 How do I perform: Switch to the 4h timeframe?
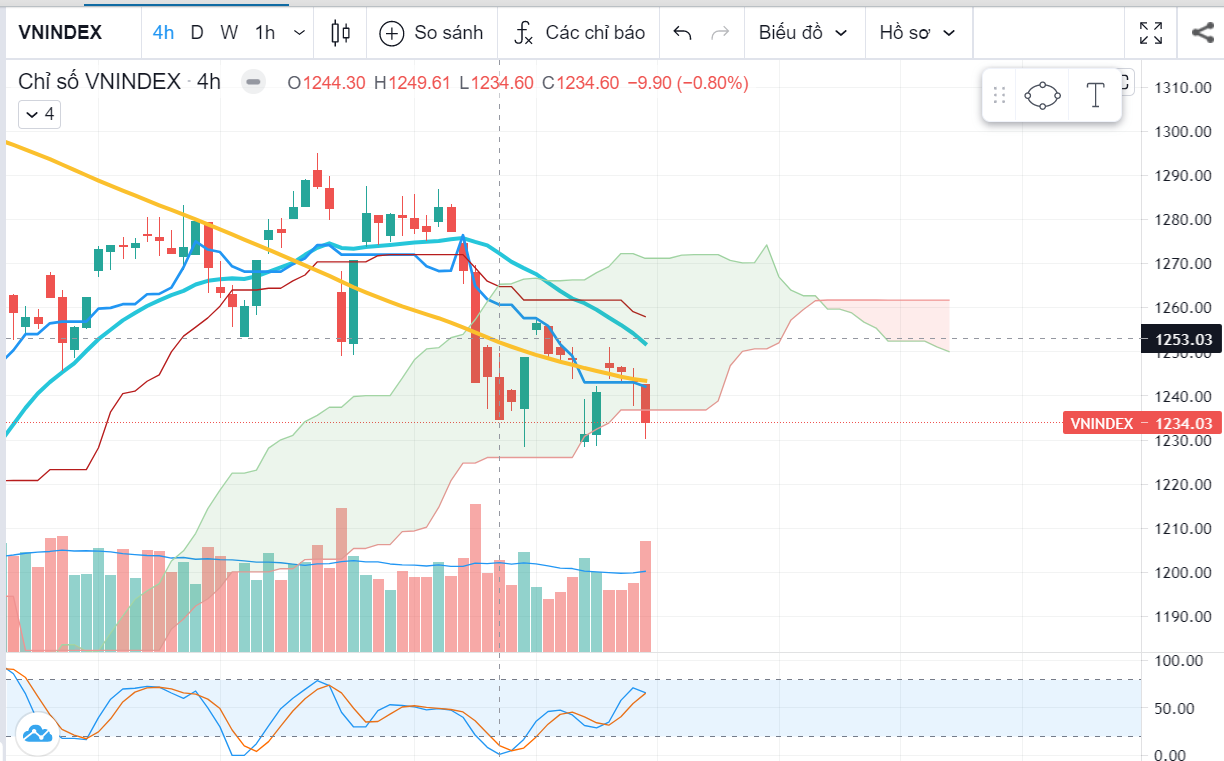(163, 33)
